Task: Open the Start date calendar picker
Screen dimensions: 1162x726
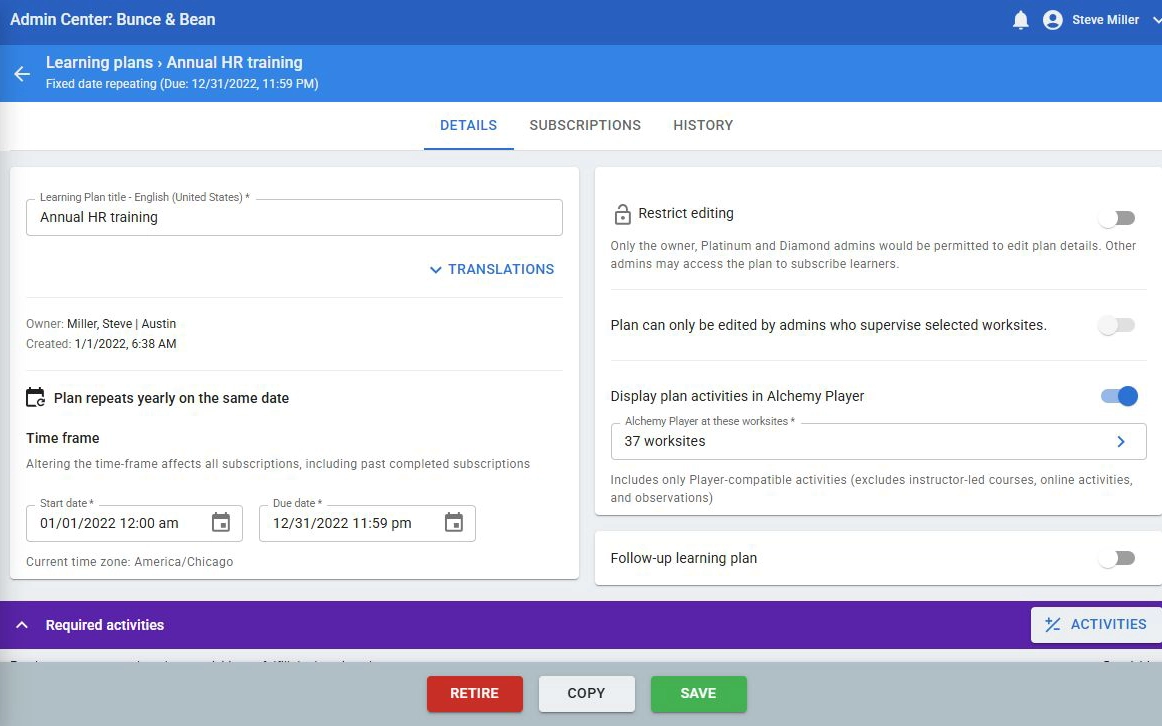Action: [x=221, y=522]
